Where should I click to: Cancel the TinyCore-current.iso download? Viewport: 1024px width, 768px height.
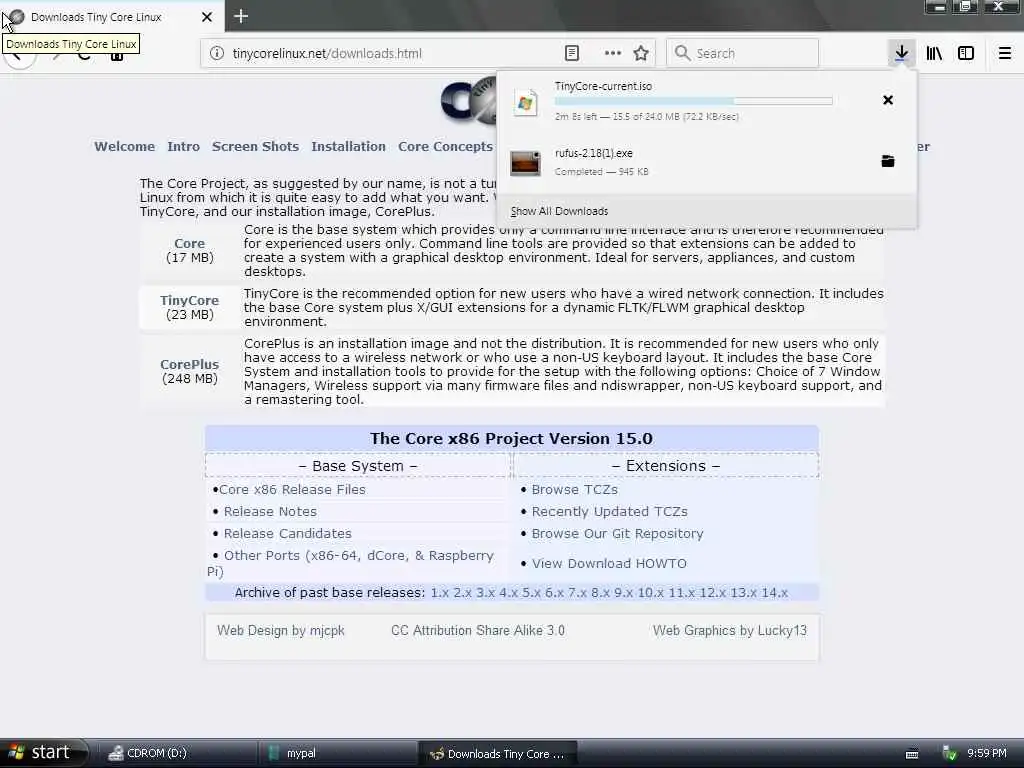coord(888,100)
